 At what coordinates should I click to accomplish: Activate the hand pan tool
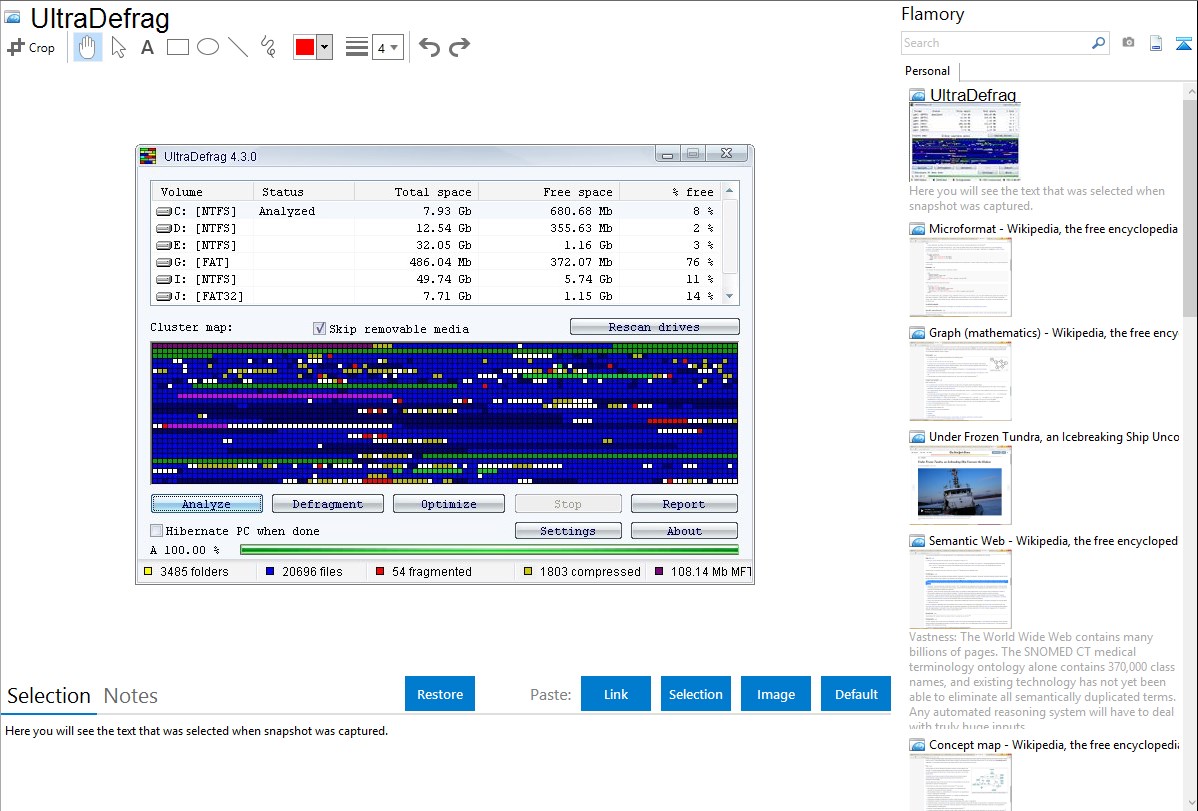click(88, 47)
